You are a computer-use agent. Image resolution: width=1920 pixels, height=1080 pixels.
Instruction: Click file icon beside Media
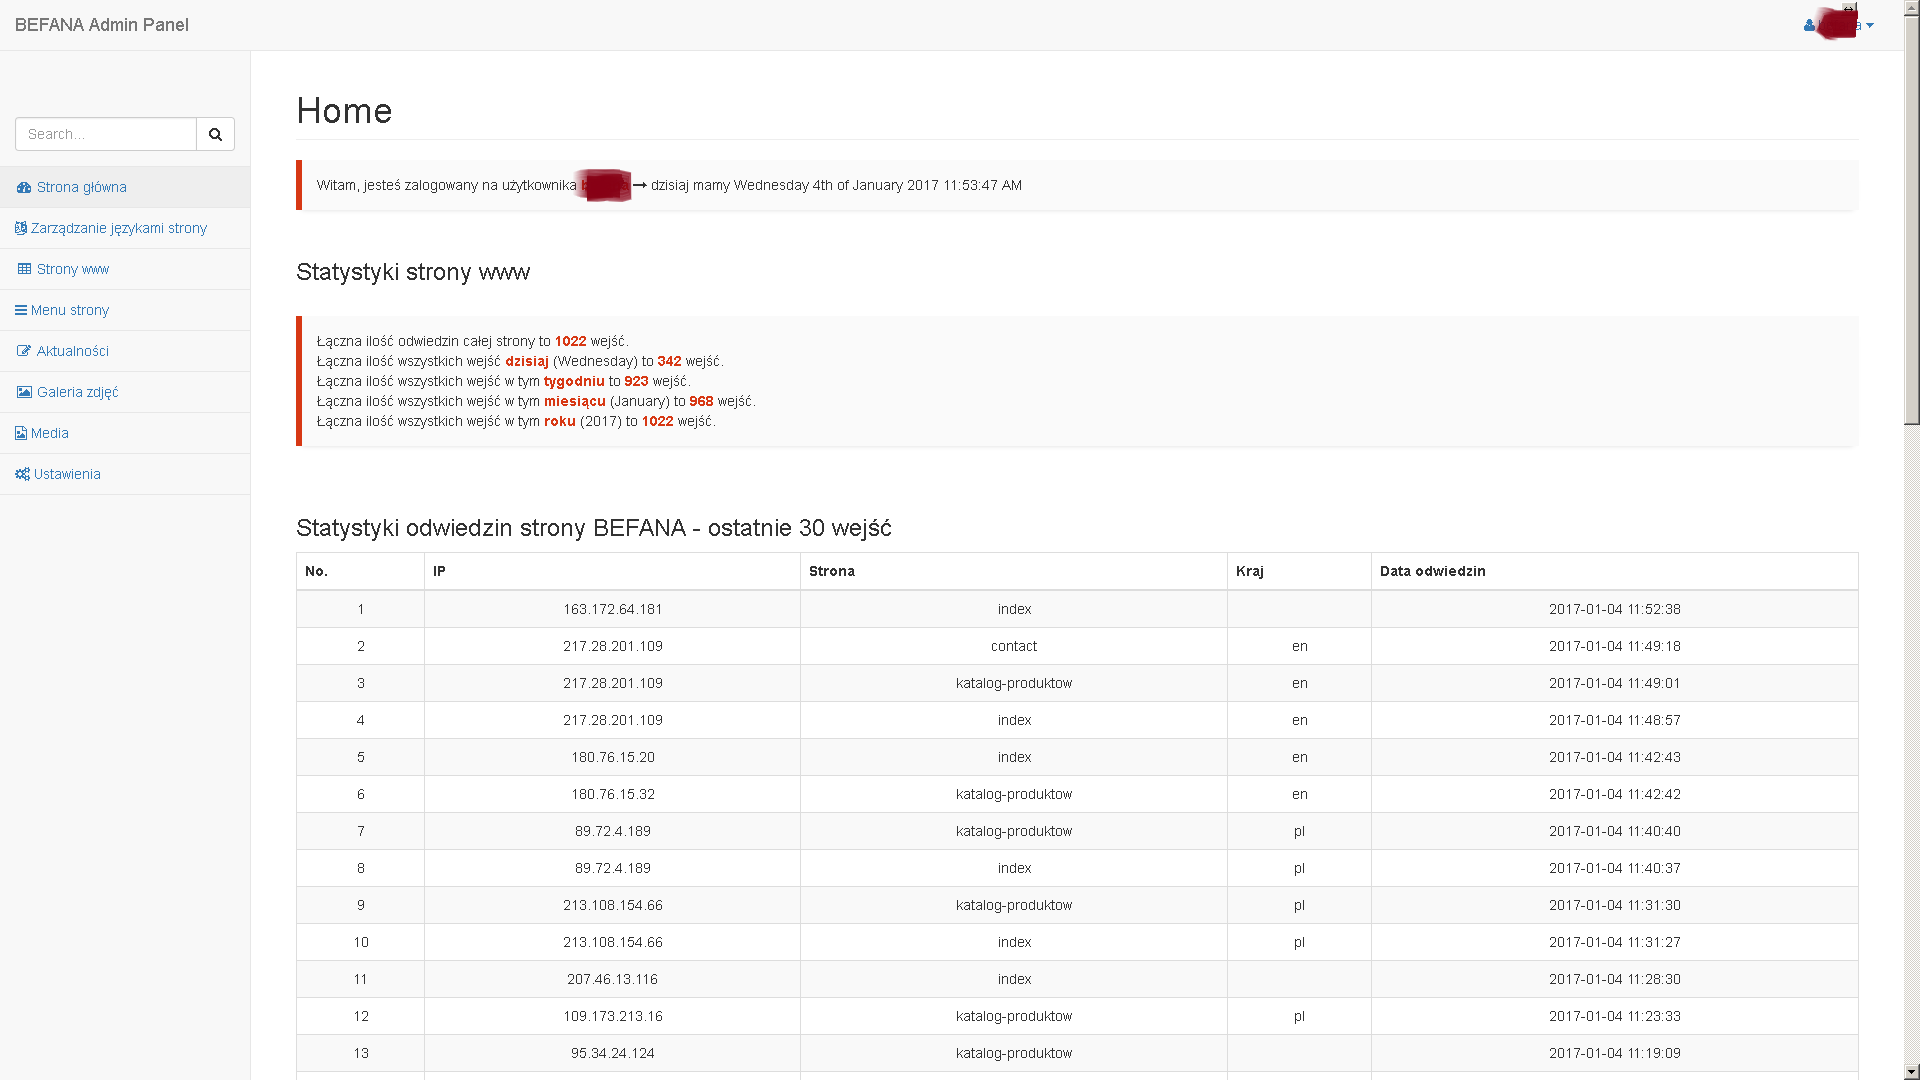(21, 433)
